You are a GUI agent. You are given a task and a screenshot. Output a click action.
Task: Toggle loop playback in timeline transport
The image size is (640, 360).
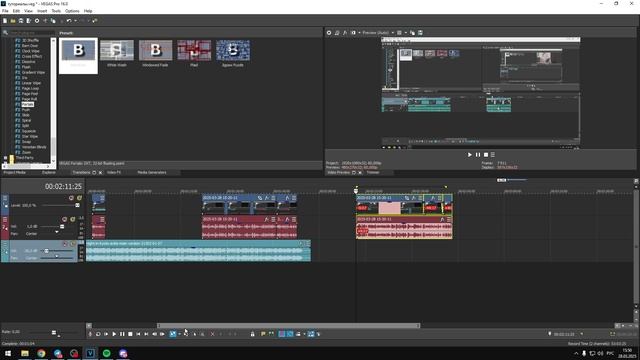click(98, 334)
